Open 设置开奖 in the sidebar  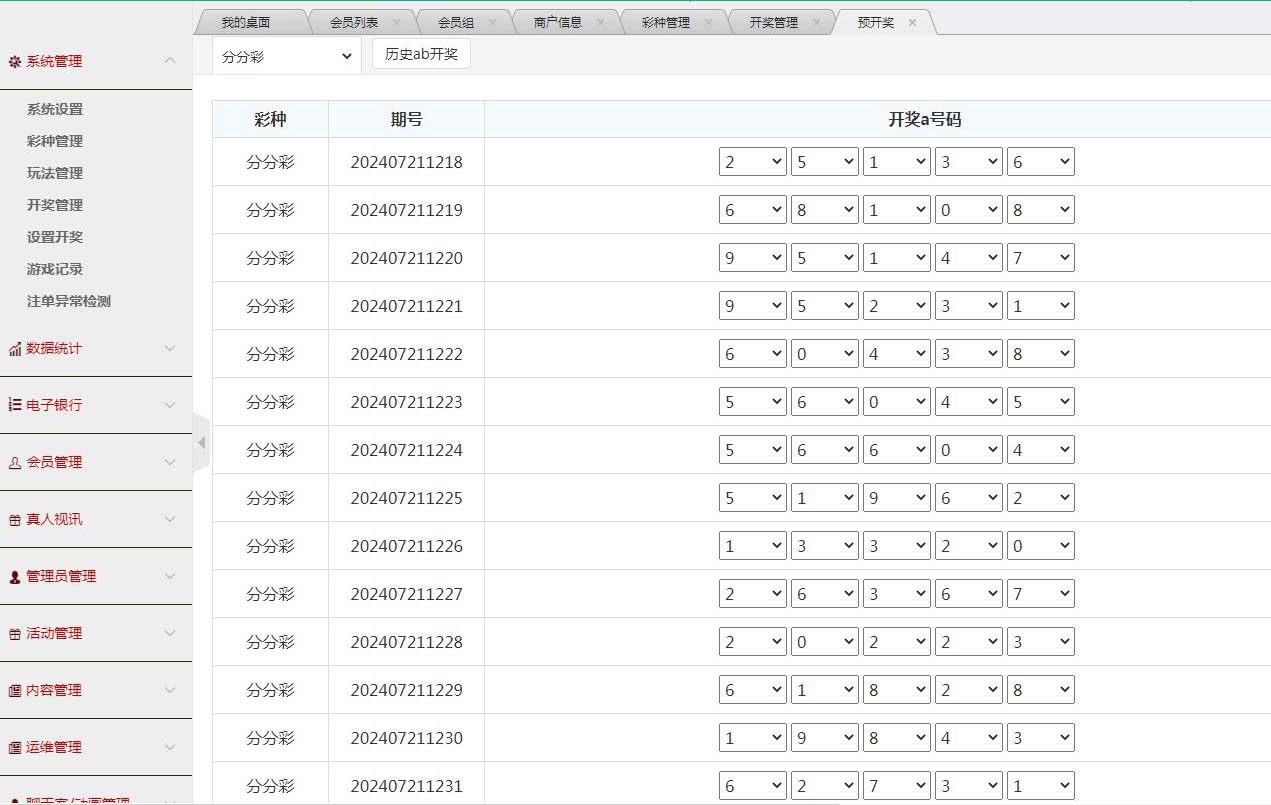tap(55, 237)
